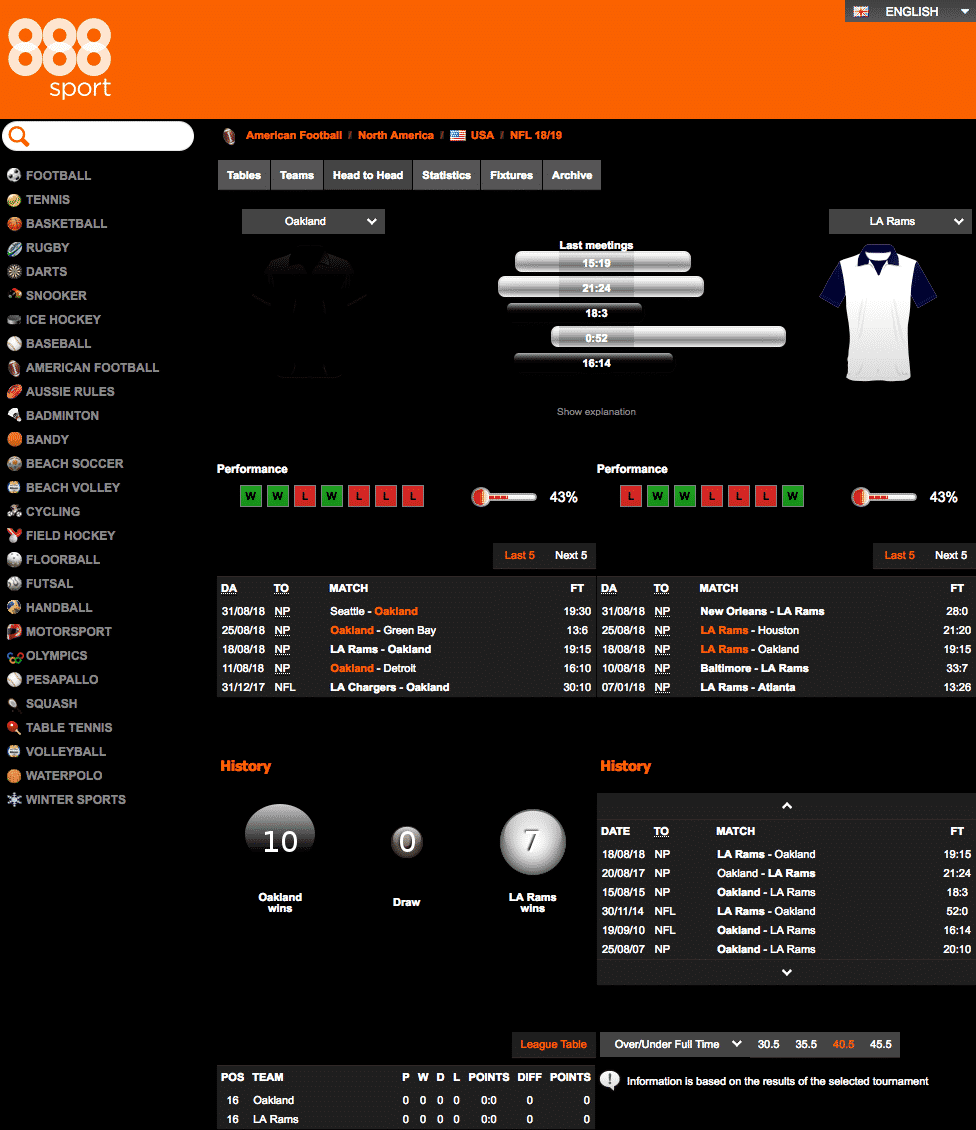Click LA Rams link in Houston match row
The image size is (976, 1130).
pos(724,631)
